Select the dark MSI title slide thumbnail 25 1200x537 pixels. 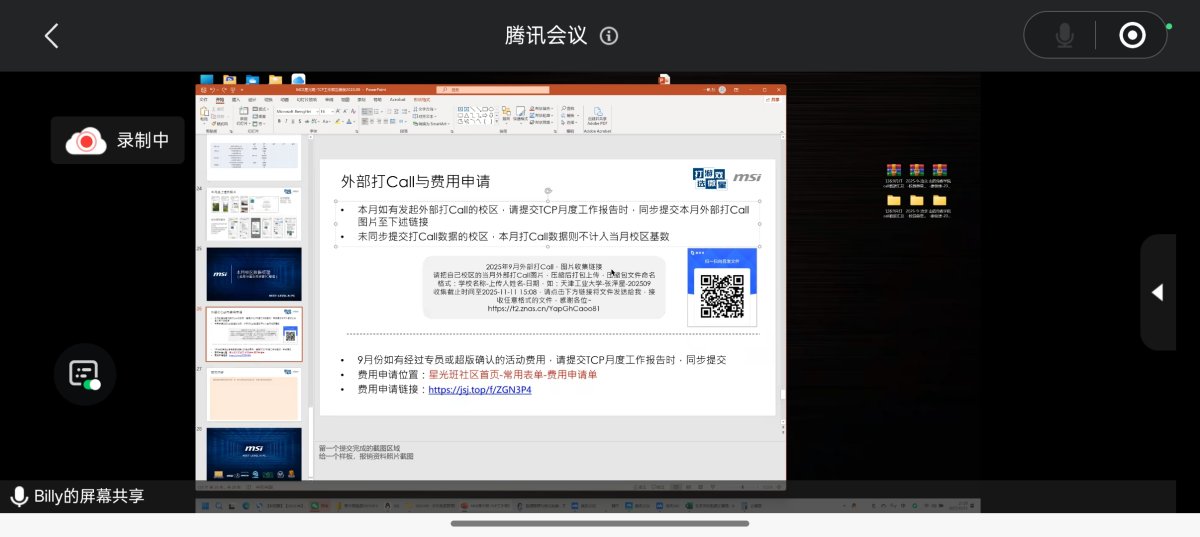point(253,274)
